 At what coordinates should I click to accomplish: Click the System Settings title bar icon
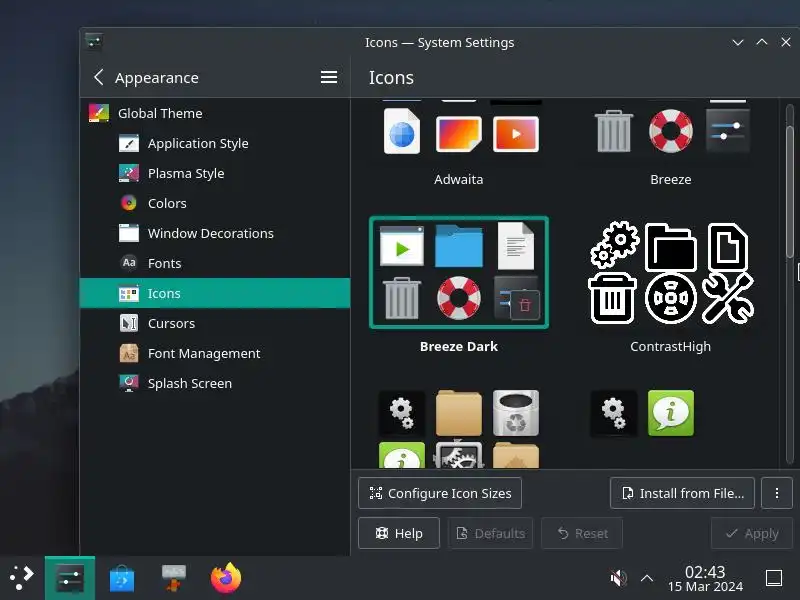pos(94,42)
